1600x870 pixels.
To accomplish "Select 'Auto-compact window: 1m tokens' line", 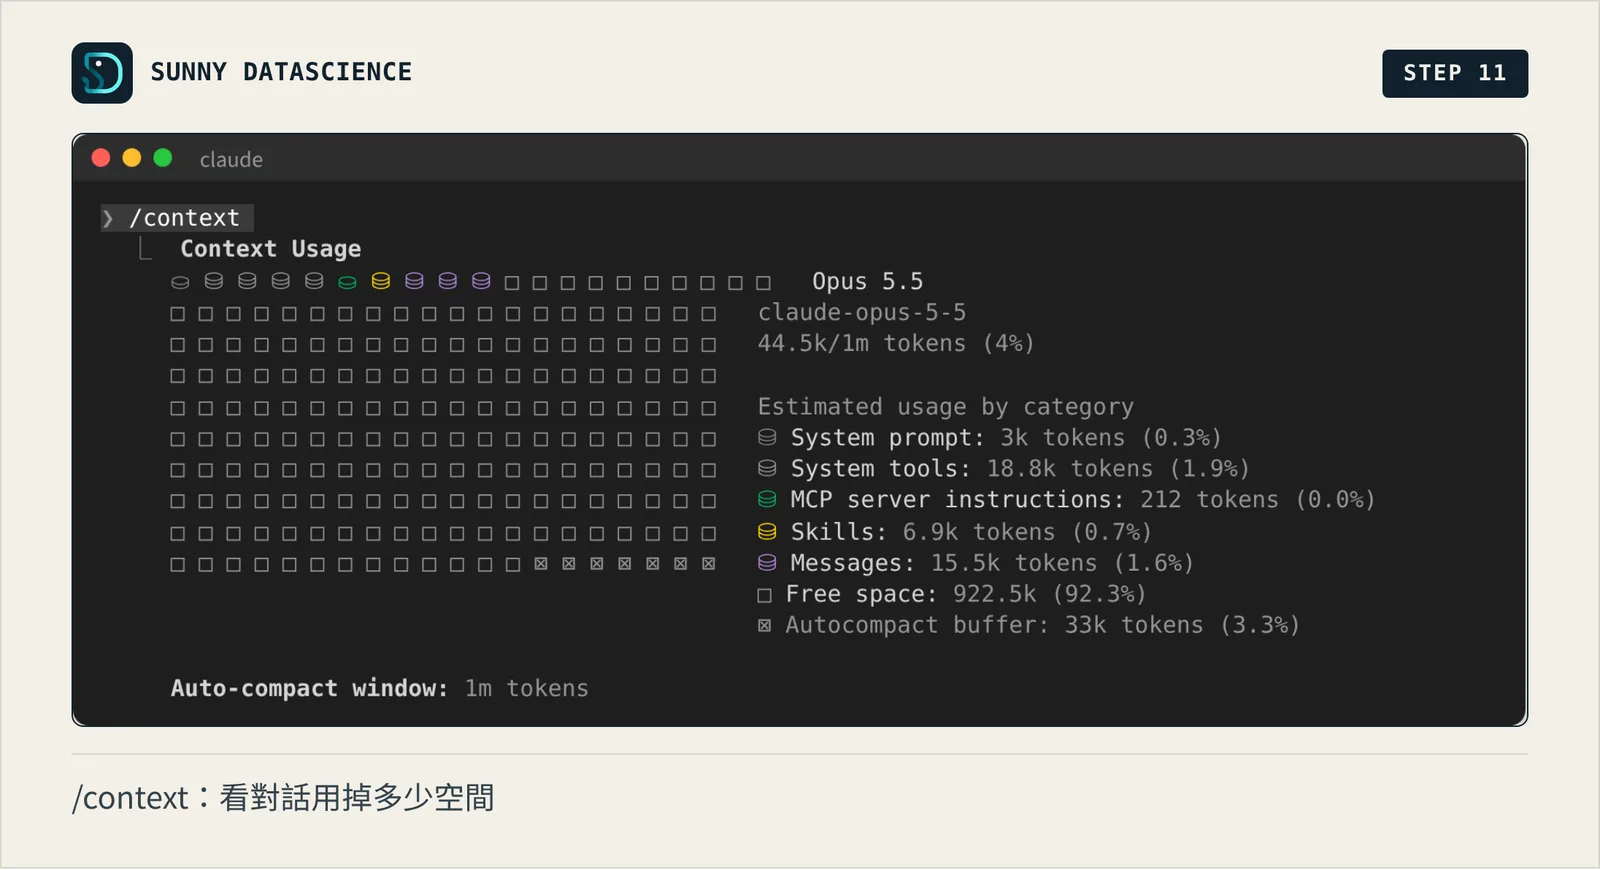I will pos(380,689).
